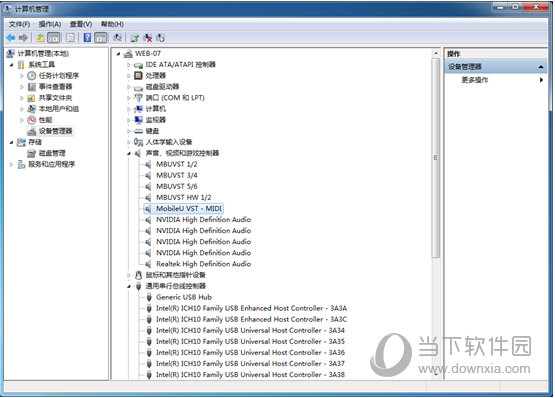Click the 事件查看器 icon in the tree
The image size is (555, 398).
coord(32,87)
